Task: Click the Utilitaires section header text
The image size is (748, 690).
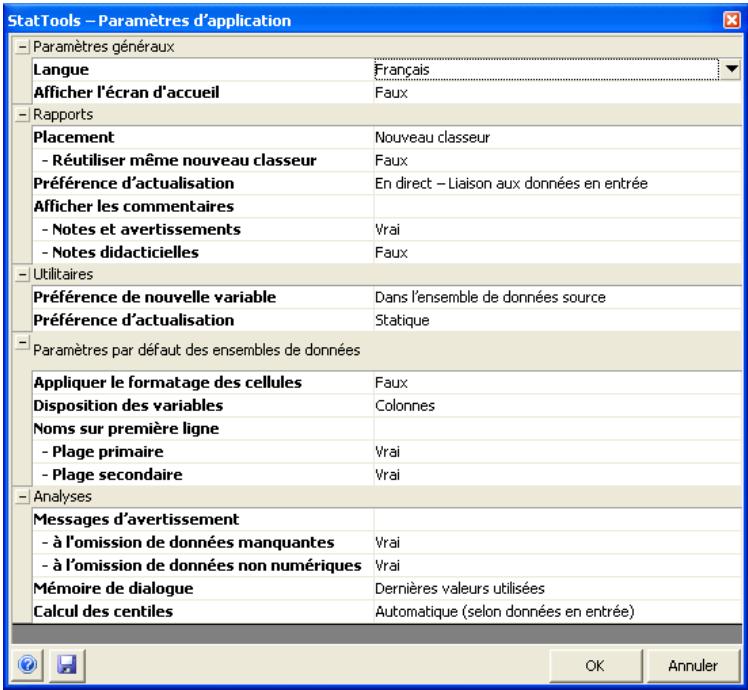Action: (63, 274)
